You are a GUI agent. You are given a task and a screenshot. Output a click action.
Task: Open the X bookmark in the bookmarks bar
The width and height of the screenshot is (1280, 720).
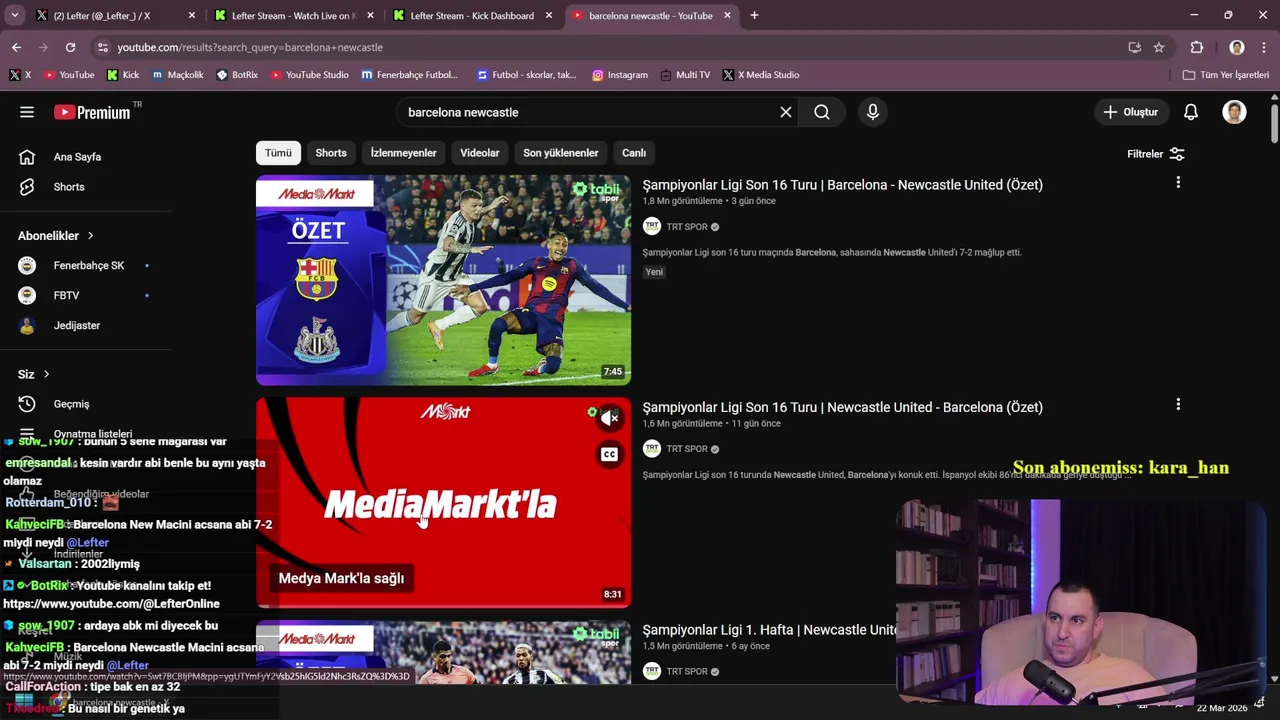pos(20,75)
